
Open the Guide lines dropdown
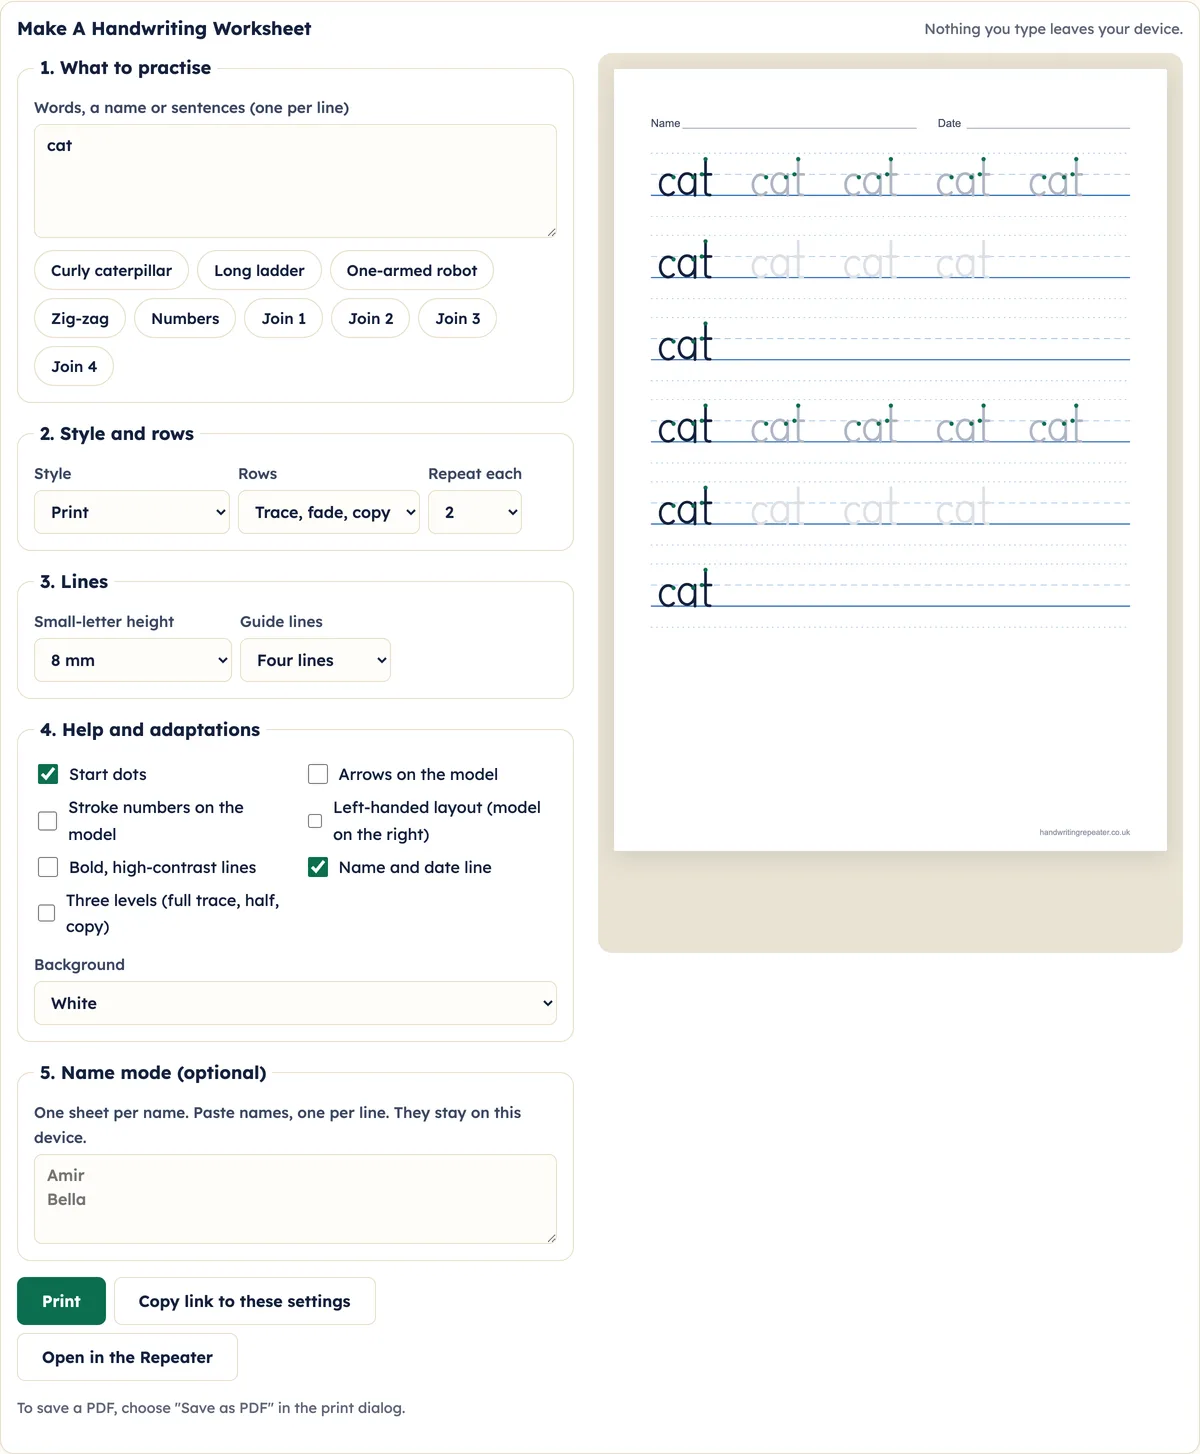coord(315,660)
